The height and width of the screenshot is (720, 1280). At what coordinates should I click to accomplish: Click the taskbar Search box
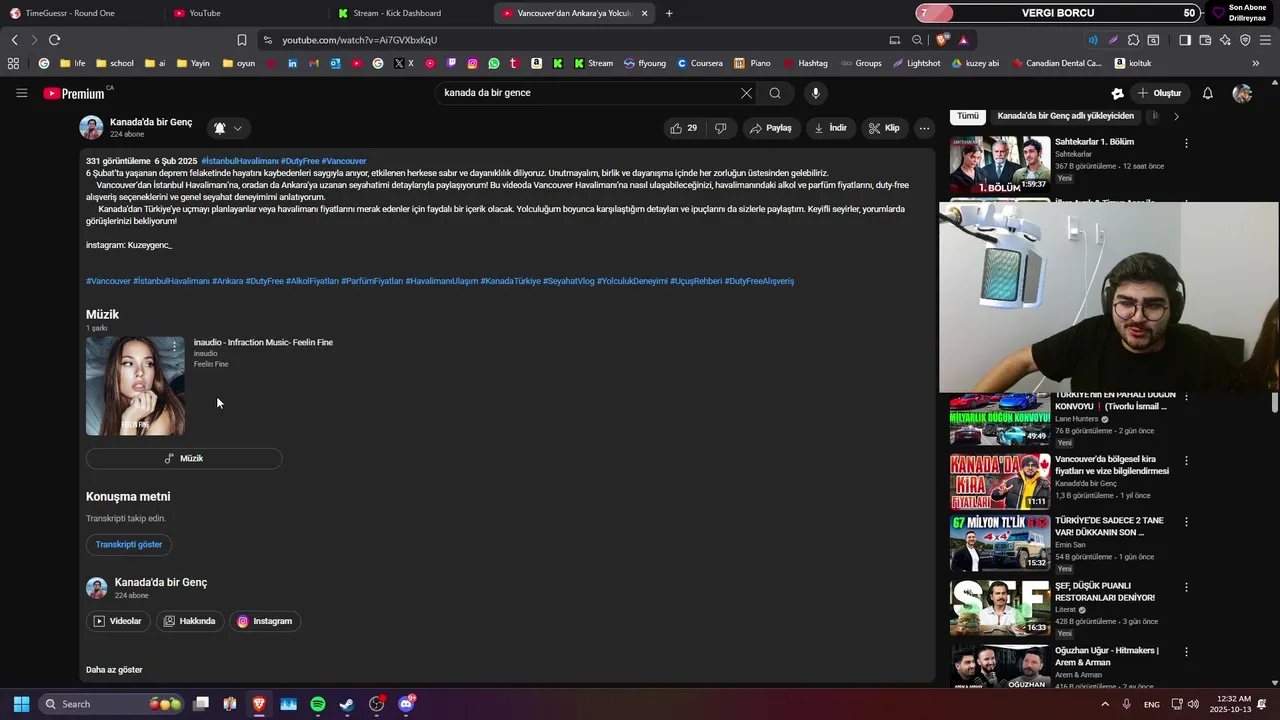point(113,704)
